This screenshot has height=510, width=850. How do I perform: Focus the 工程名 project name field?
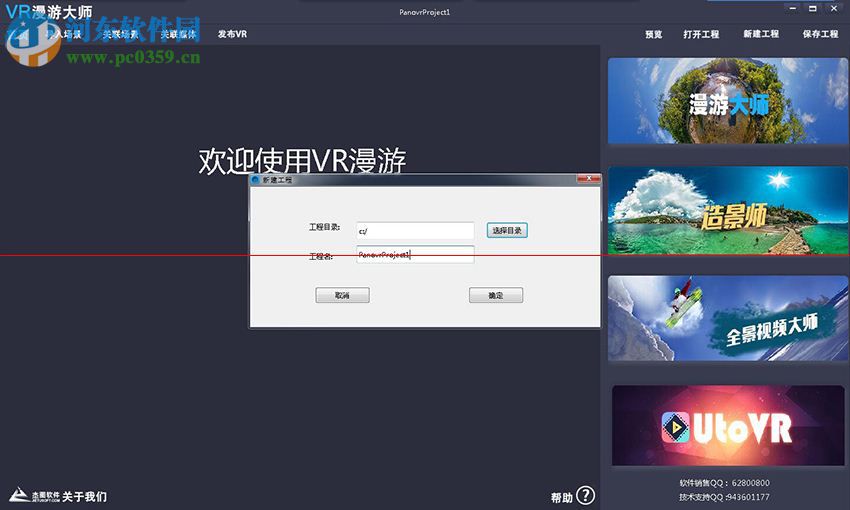(x=415, y=254)
